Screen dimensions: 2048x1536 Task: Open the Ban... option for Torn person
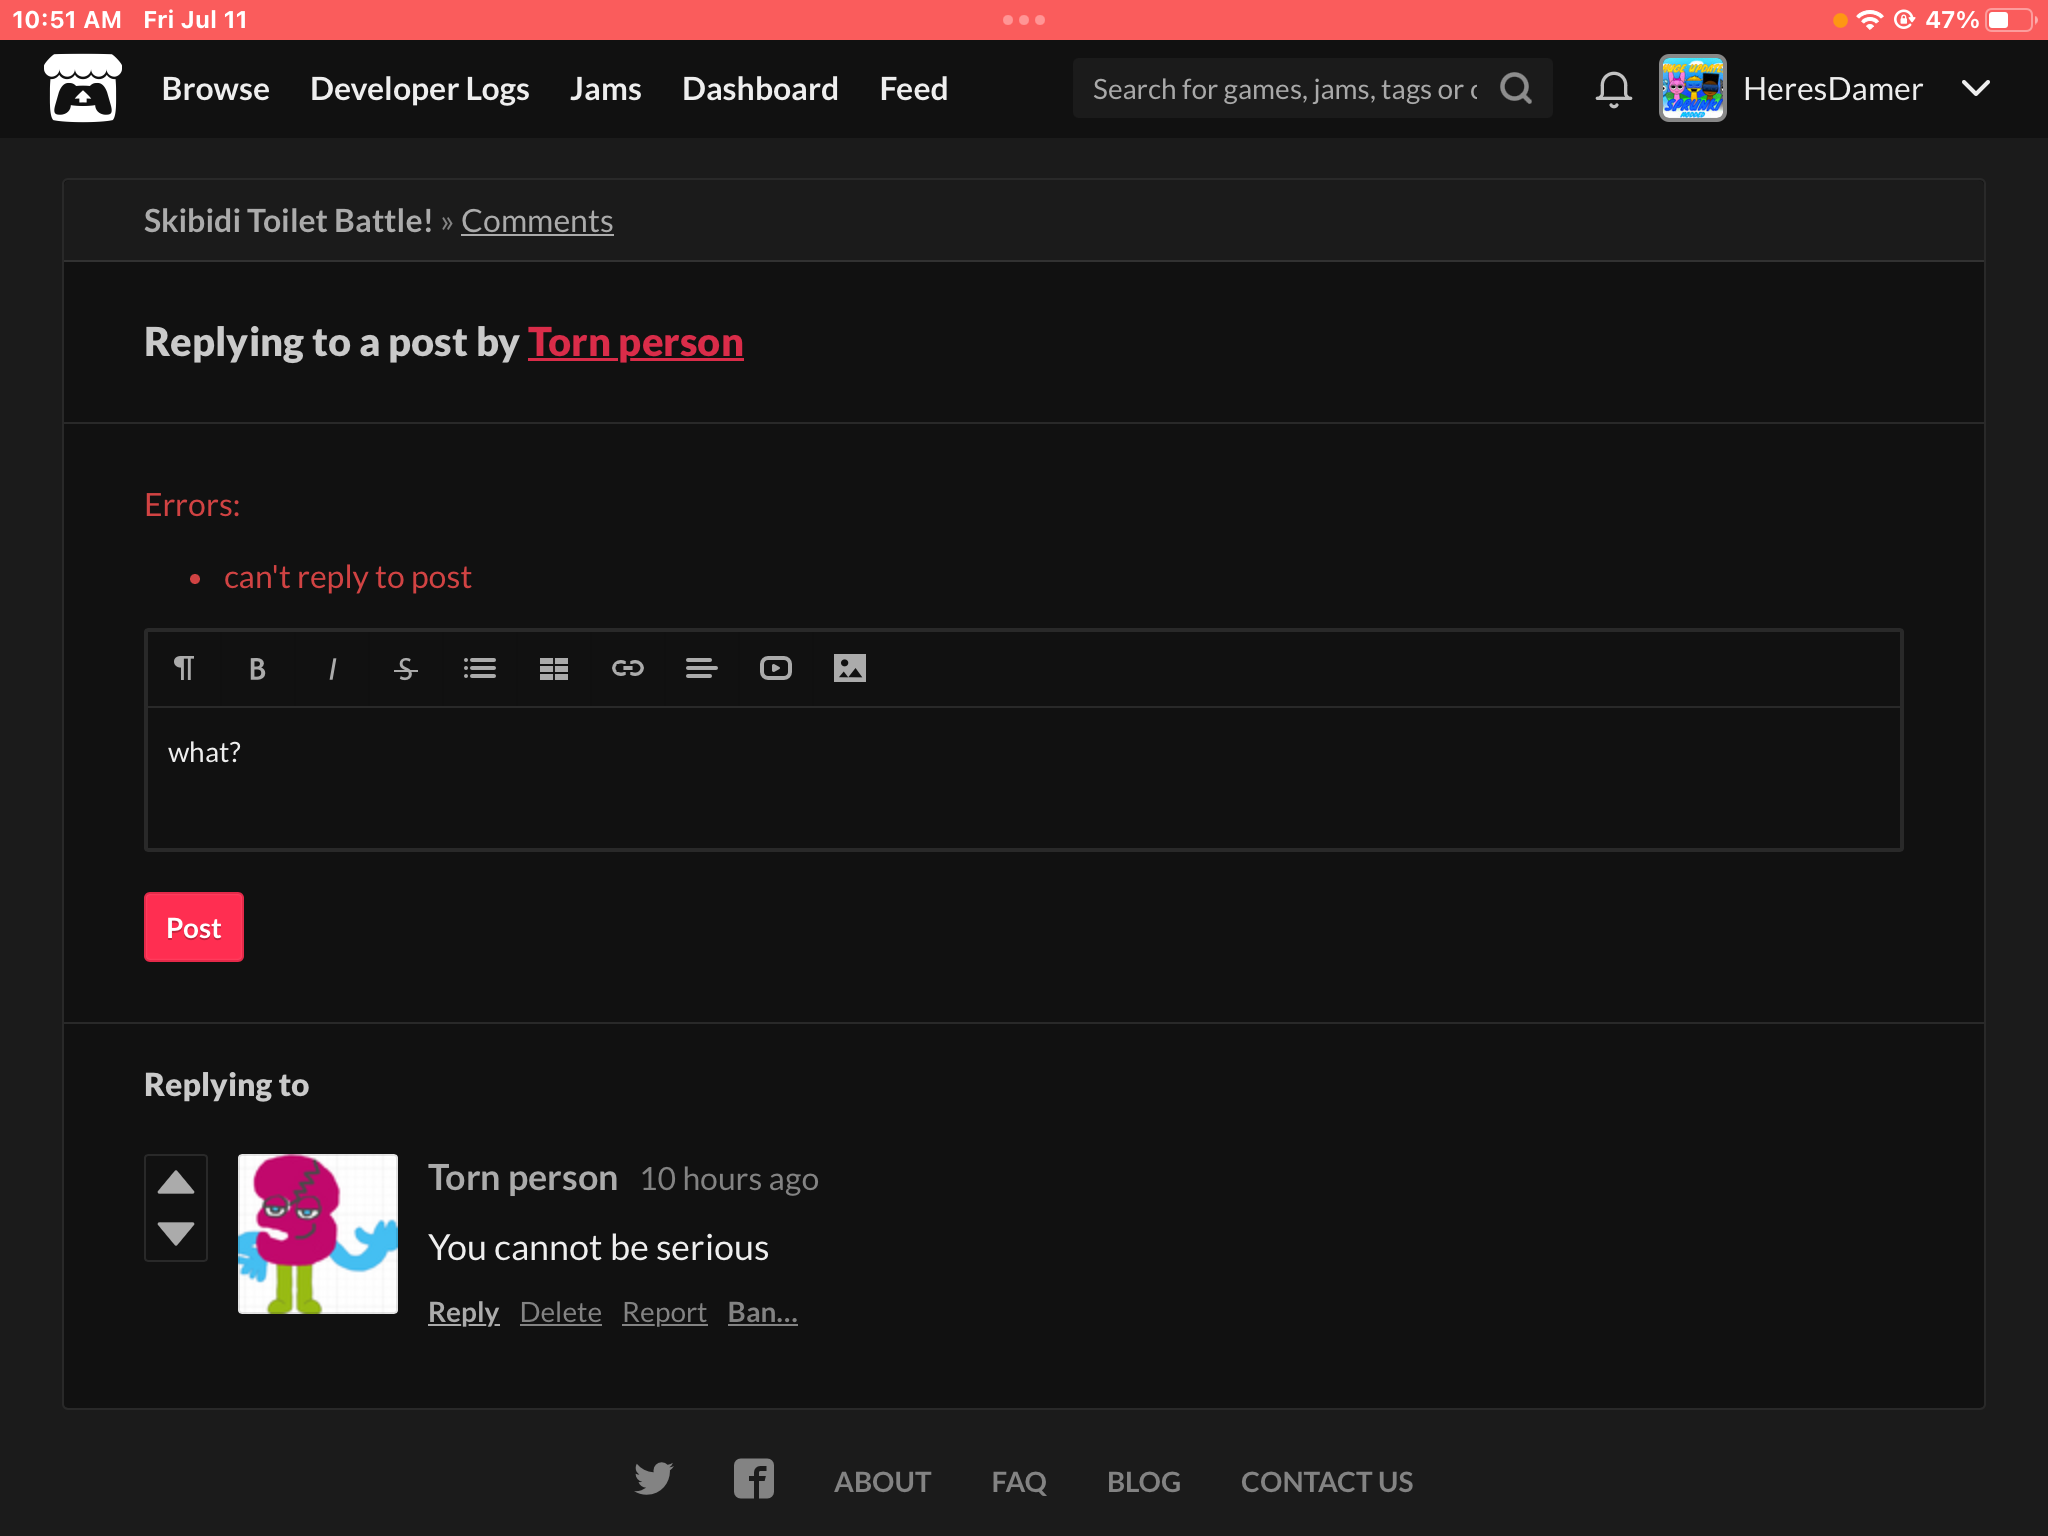(763, 1311)
